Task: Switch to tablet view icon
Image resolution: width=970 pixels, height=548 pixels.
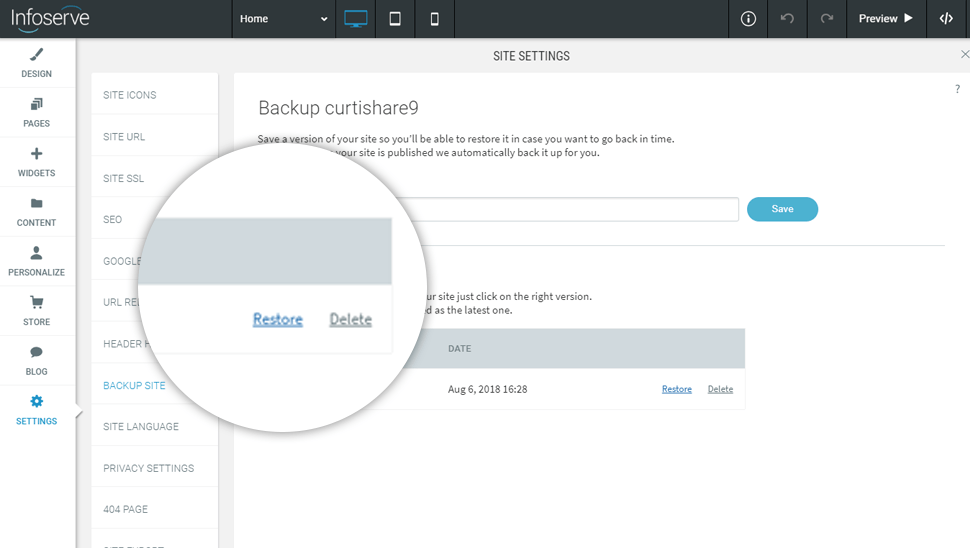Action: pos(395,19)
